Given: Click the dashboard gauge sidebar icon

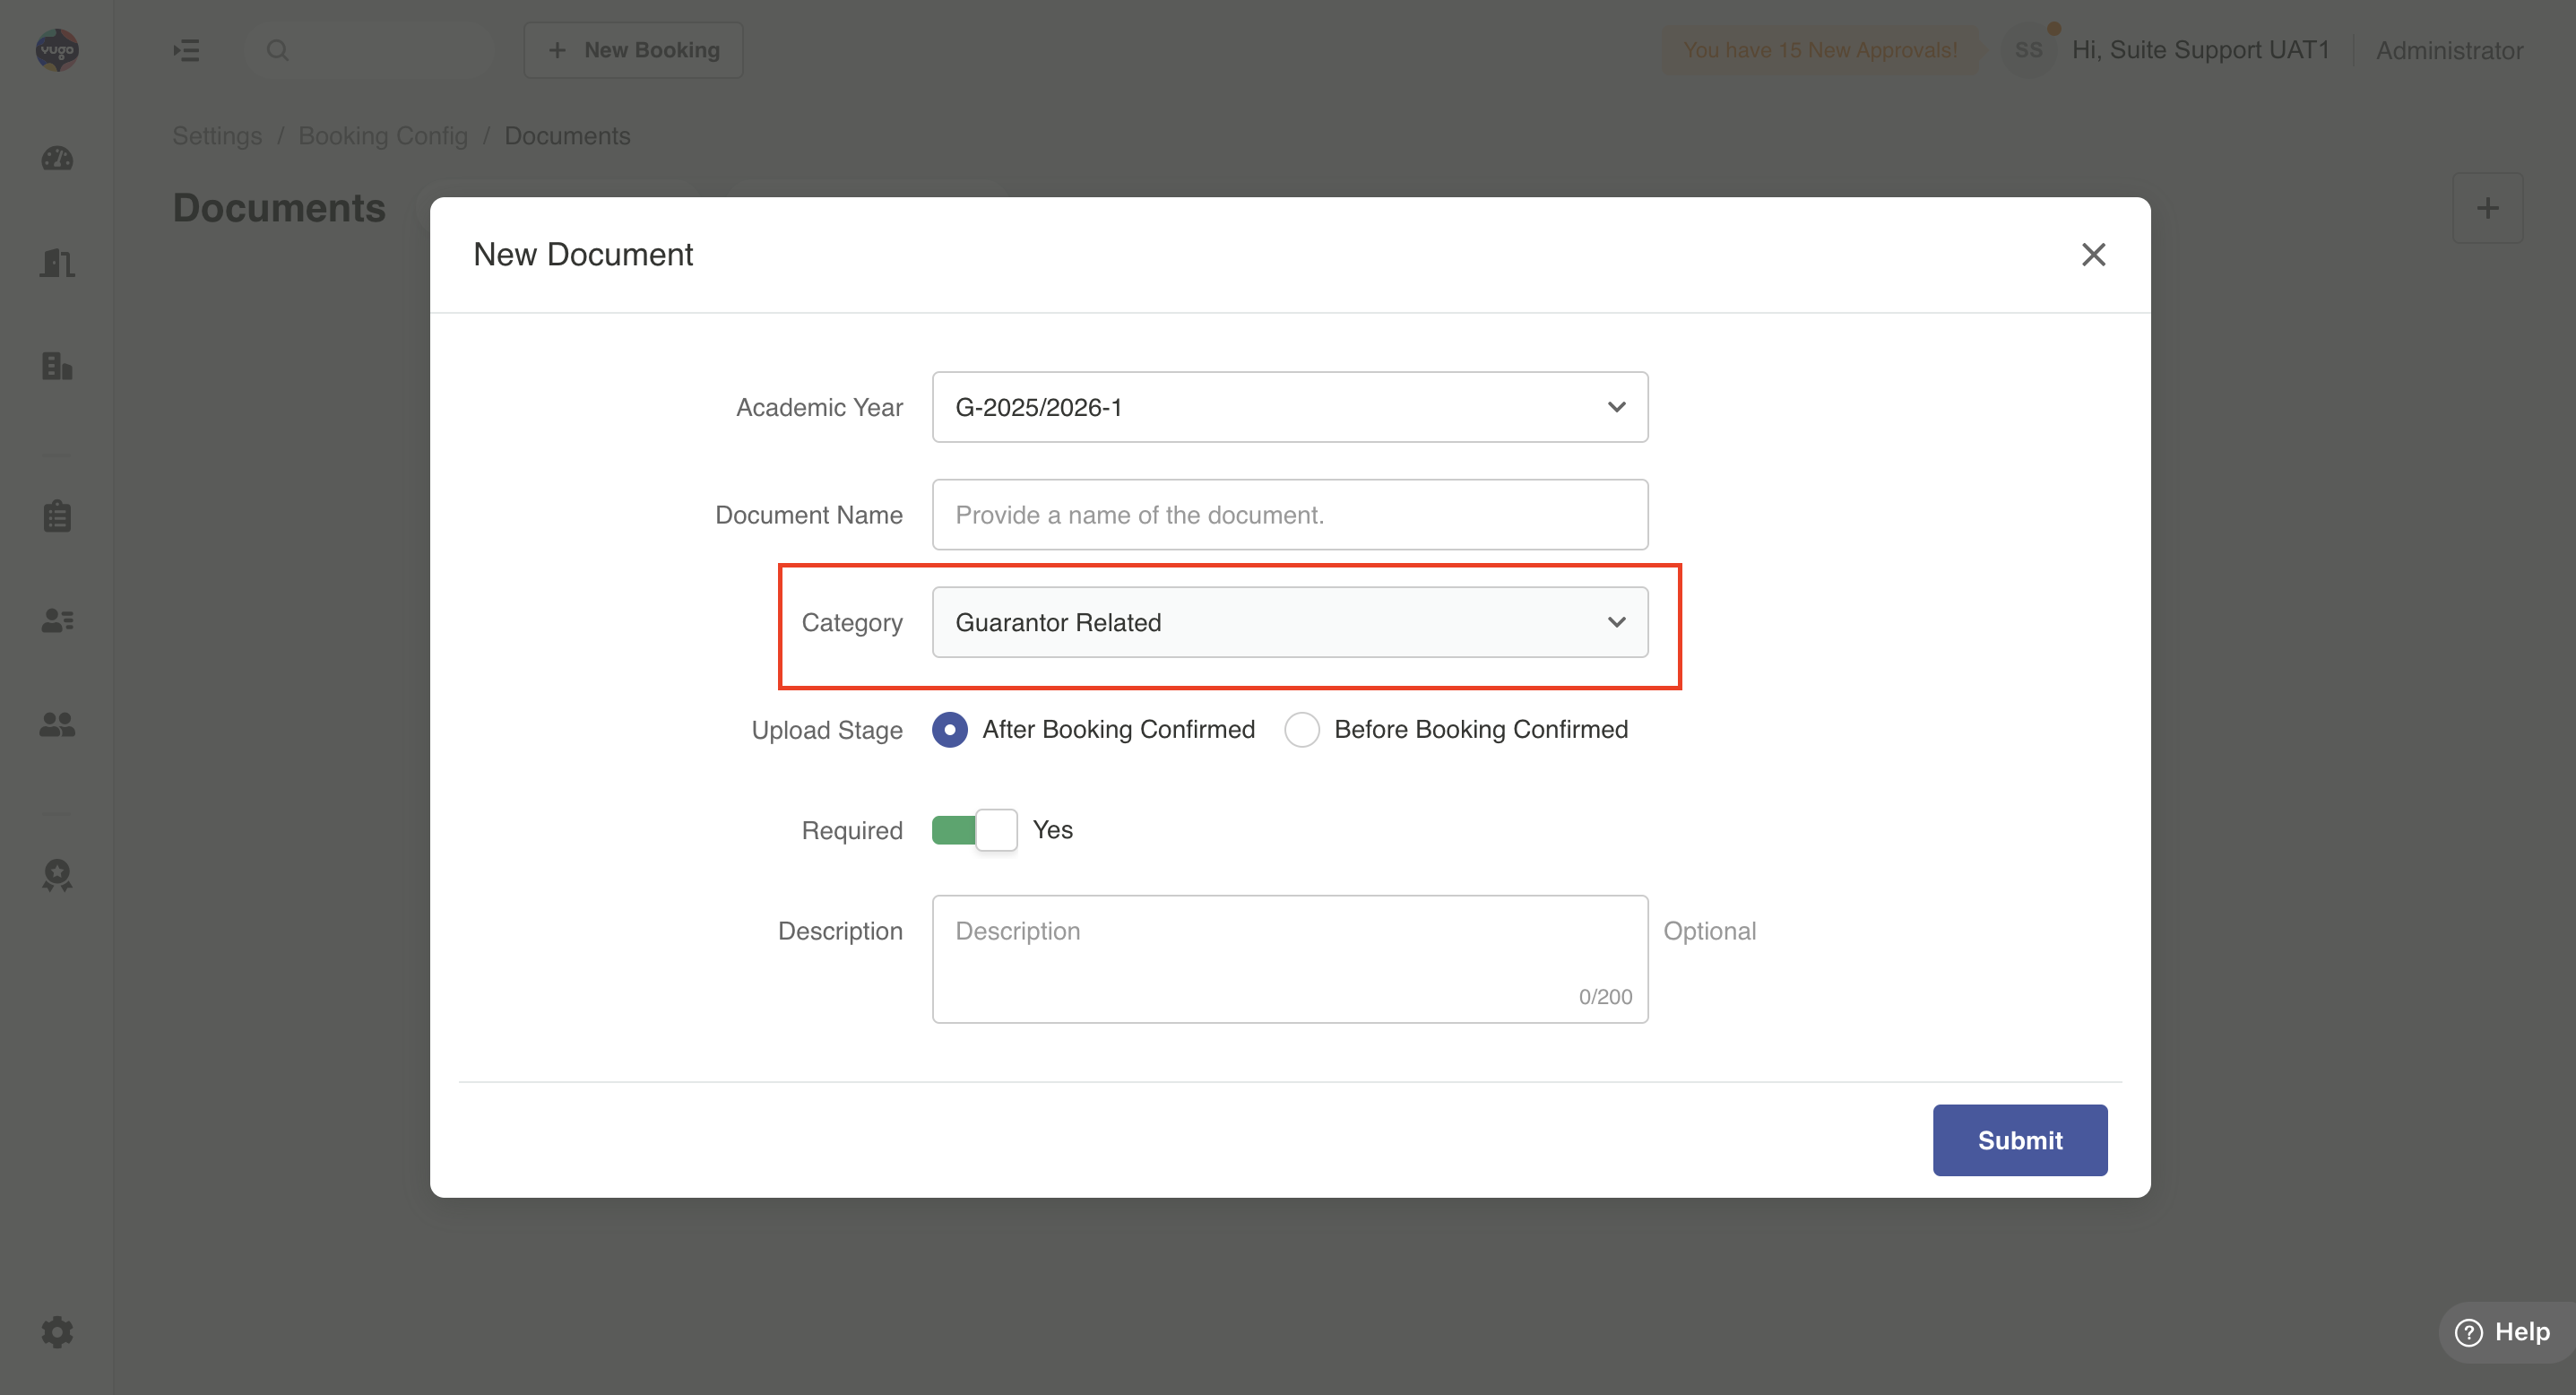Looking at the screenshot, I should coord(57,158).
